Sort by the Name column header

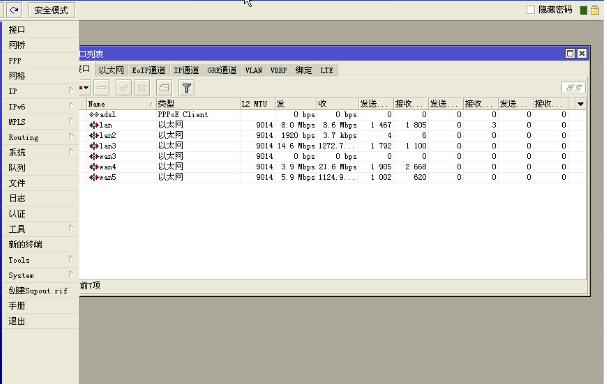click(121, 104)
